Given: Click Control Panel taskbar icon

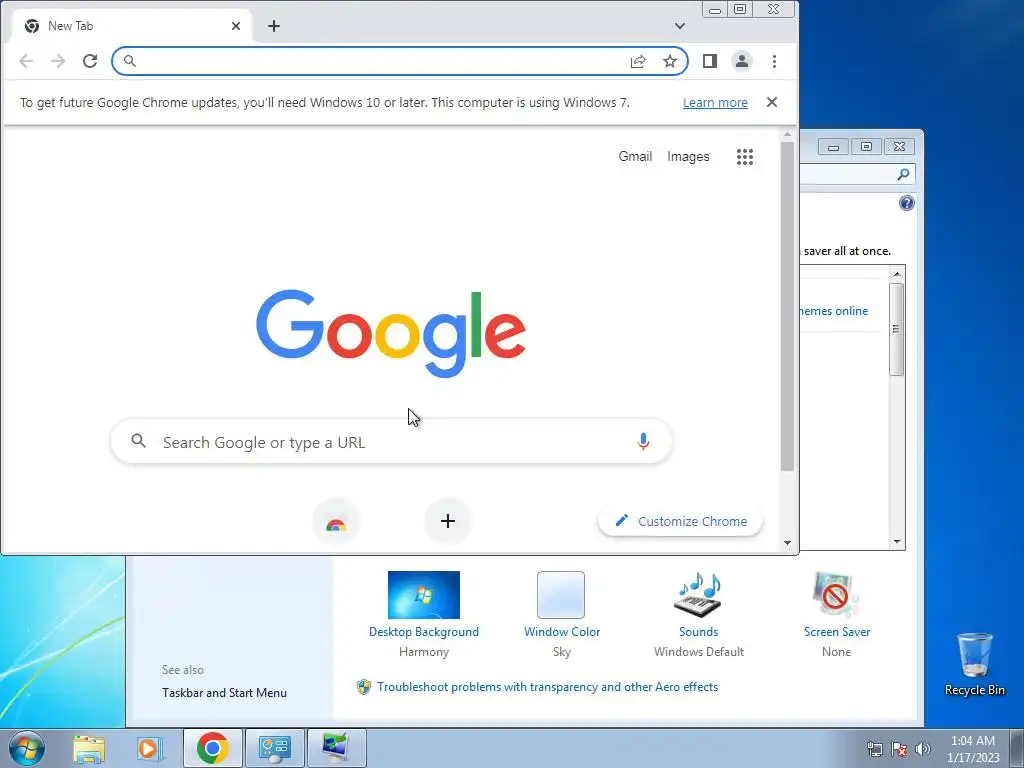Looking at the screenshot, I should [x=274, y=748].
